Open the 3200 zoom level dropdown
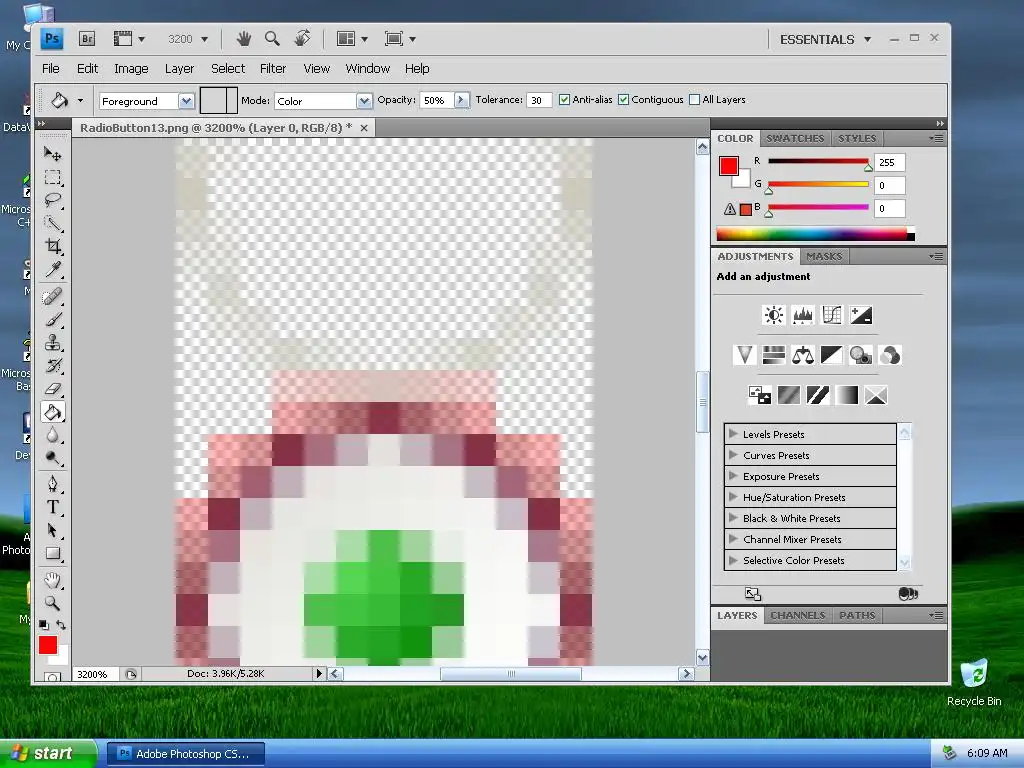 204,39
